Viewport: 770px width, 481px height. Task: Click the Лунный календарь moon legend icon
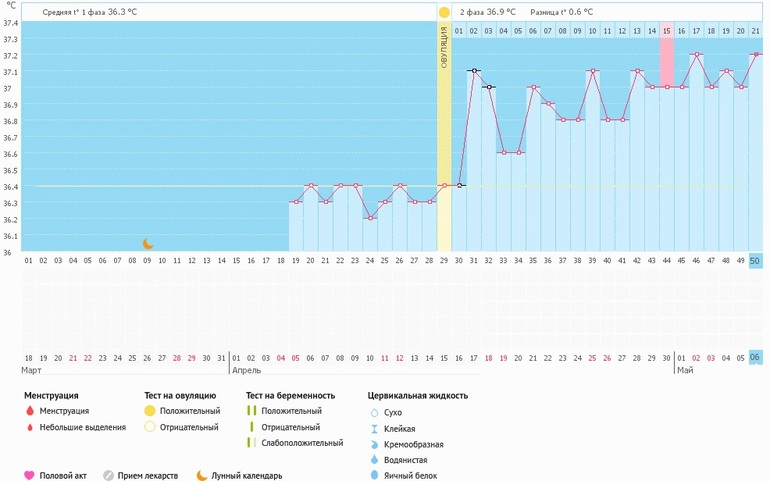pyautogui.click(x=201, y=475)
